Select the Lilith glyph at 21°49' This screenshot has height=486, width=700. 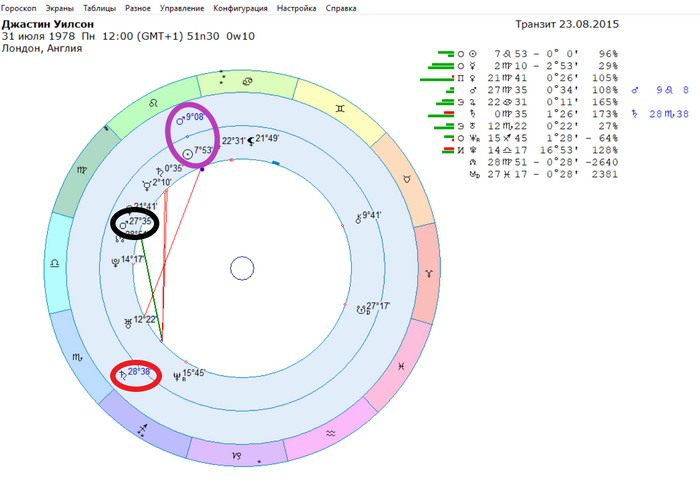251,142
